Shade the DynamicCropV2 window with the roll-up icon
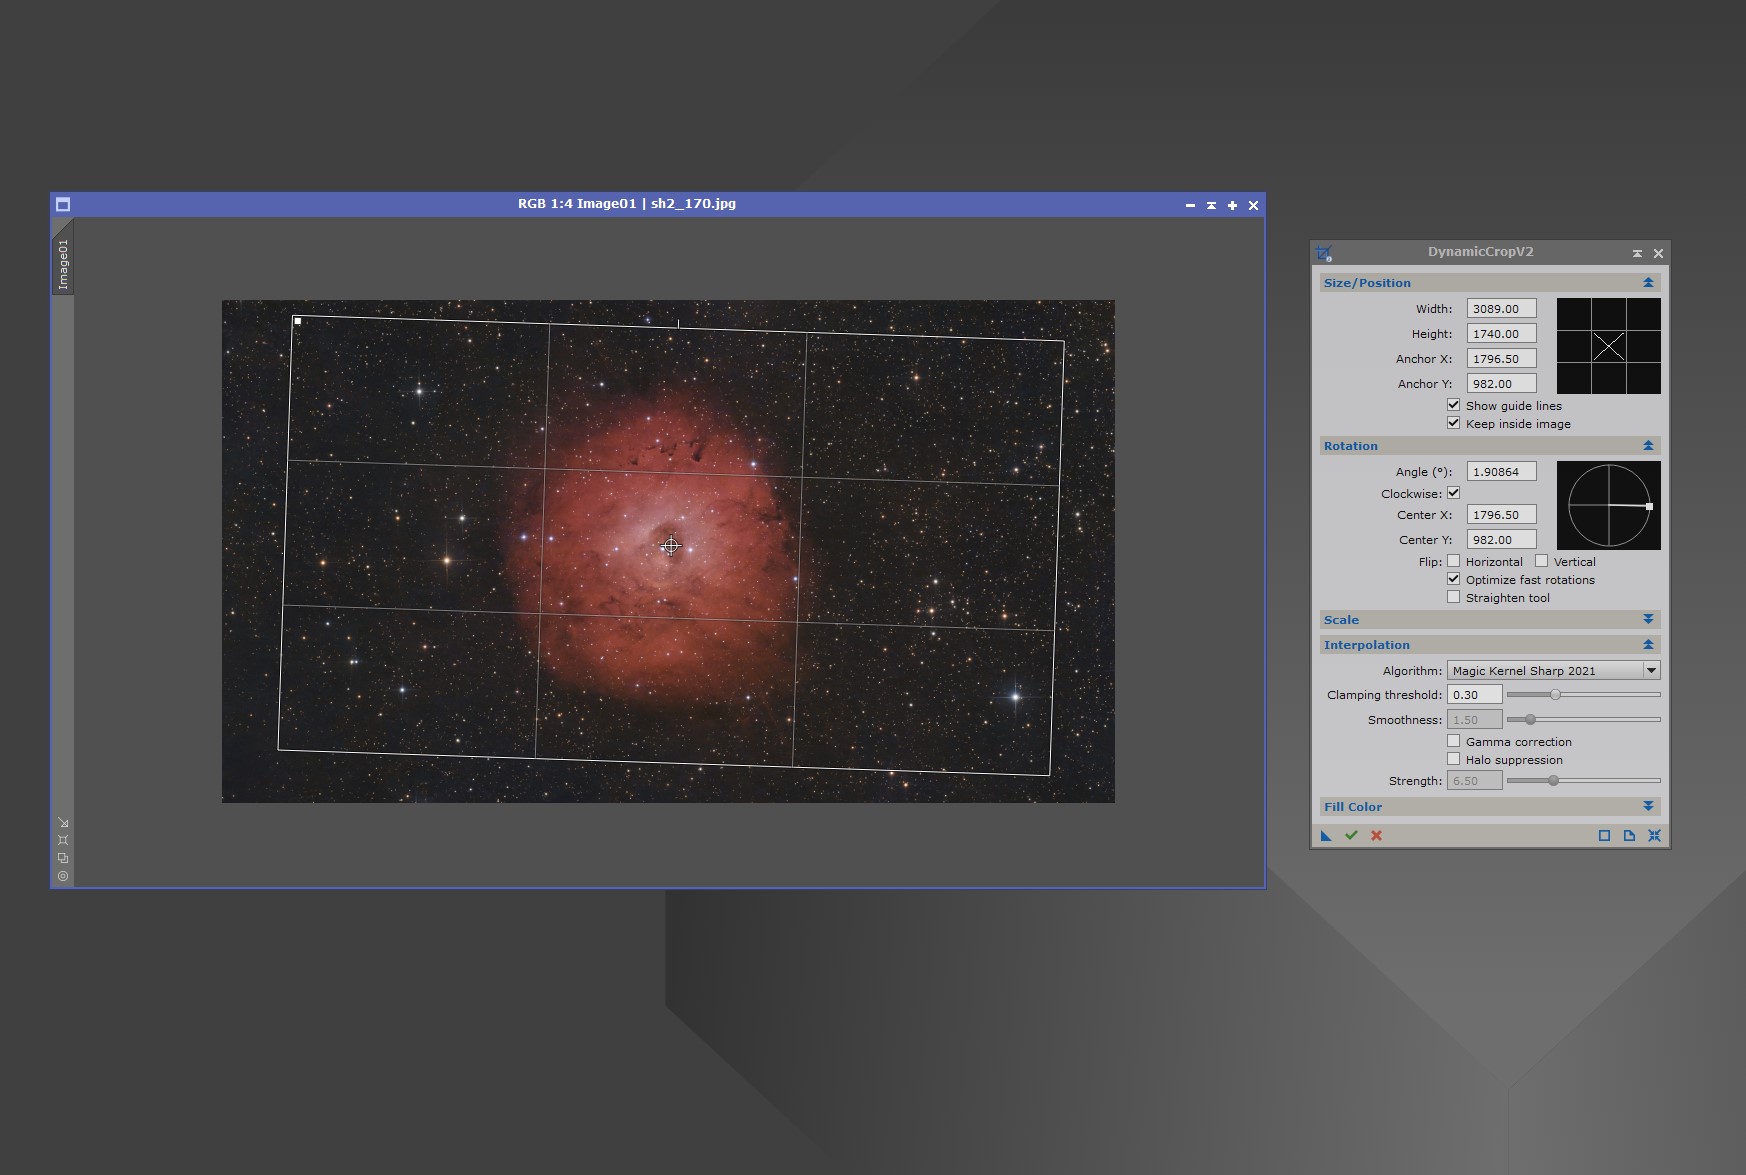Screen dimensions: 1746x1175 (1637, 253)
